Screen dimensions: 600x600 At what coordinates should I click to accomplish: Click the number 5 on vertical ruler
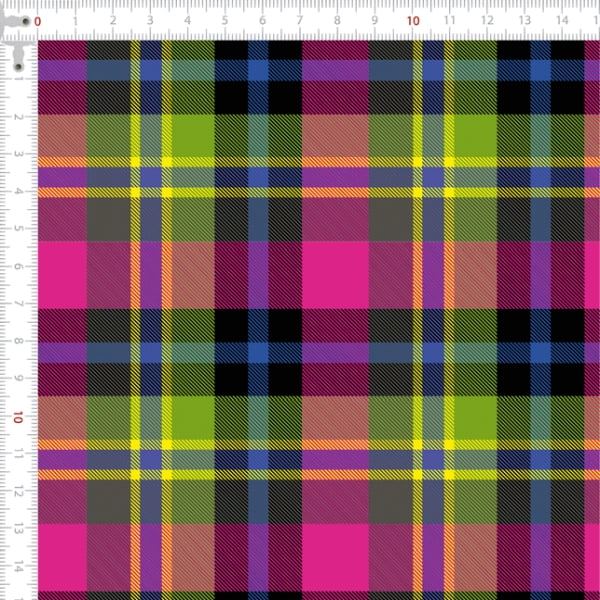18,228
